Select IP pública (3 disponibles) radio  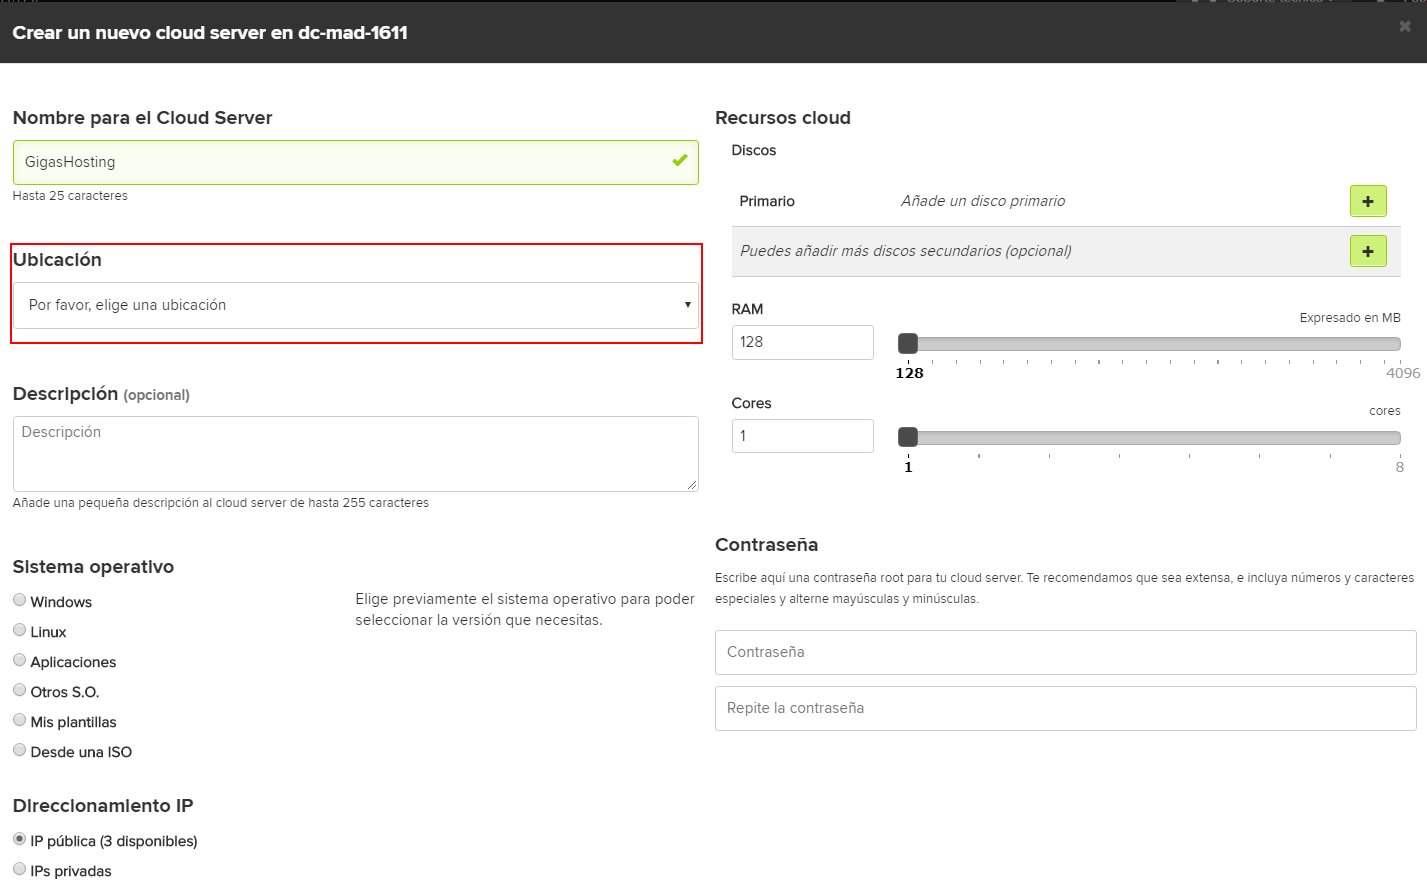tap(19, 839)
